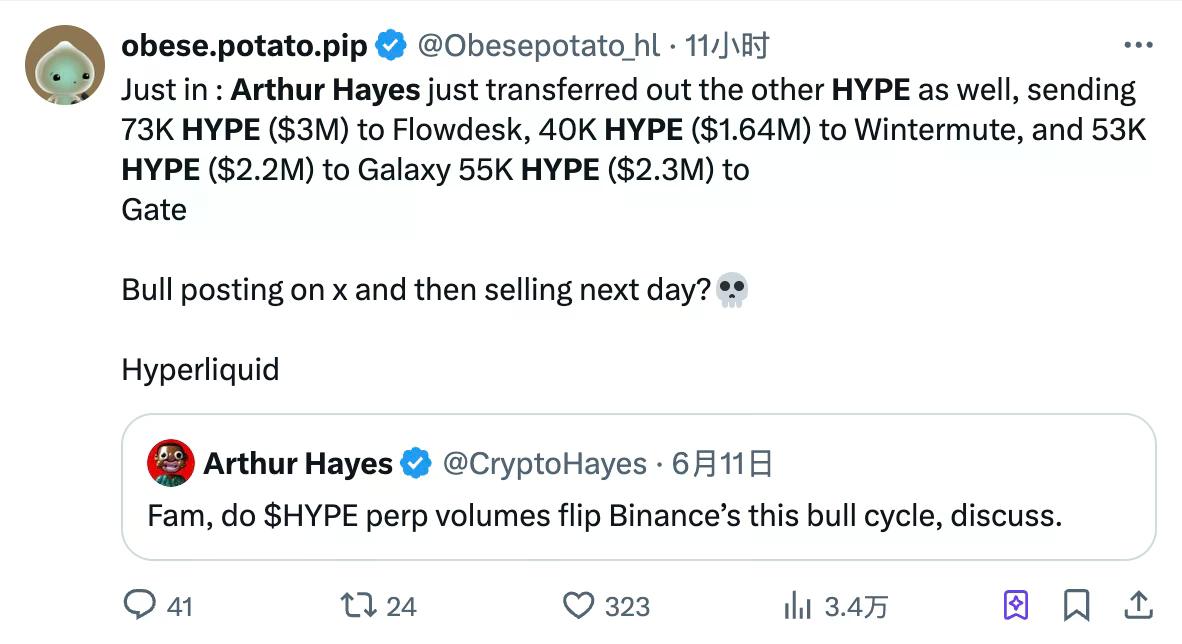Image resolution: width=1182 pixels, height=644 pixels.
Task: Click the 11小时 timestamp link
Action: click(x=731, y=43)
